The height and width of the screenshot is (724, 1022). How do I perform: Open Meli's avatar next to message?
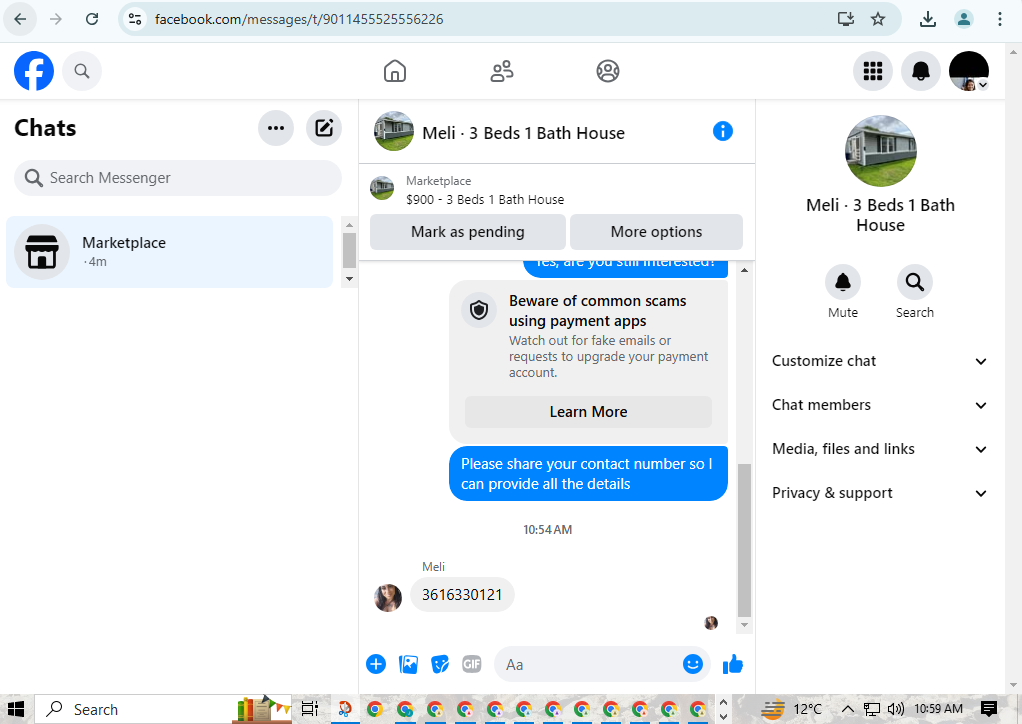pos(388,598)
